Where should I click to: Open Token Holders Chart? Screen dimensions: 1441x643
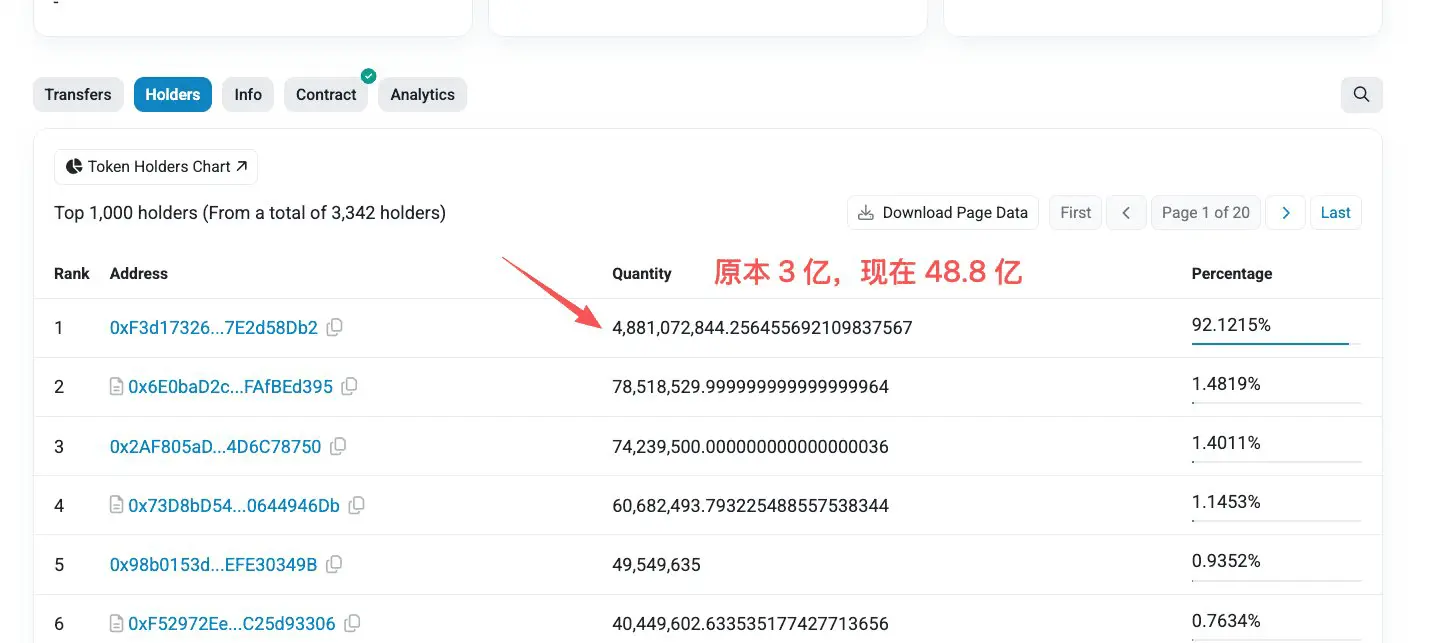pyautogui.click(x=156, y=167)
